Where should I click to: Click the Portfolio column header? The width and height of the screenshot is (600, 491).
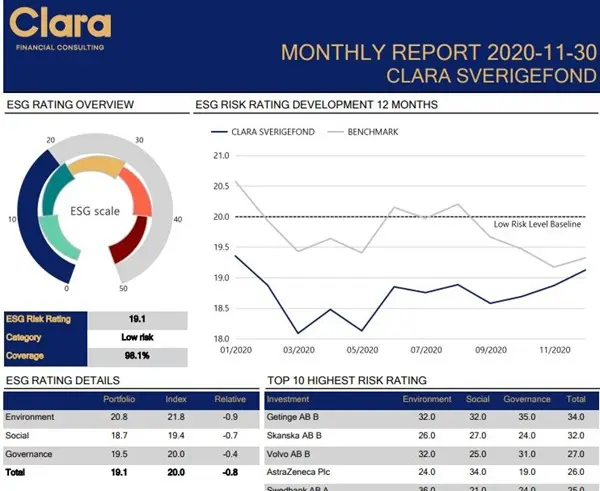tap(119, 399)
